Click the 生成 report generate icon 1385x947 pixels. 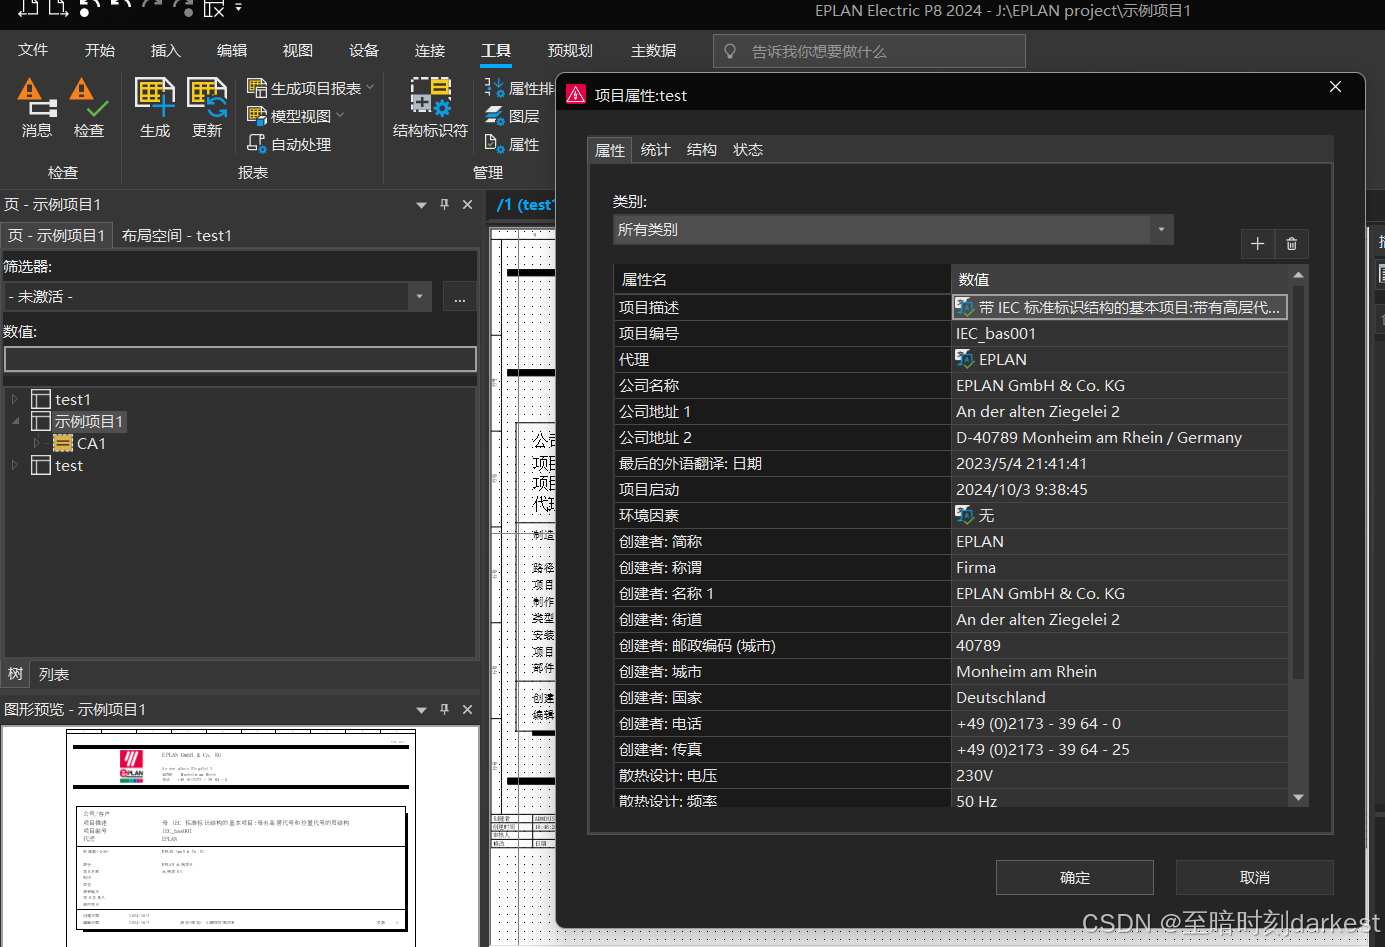155,108
